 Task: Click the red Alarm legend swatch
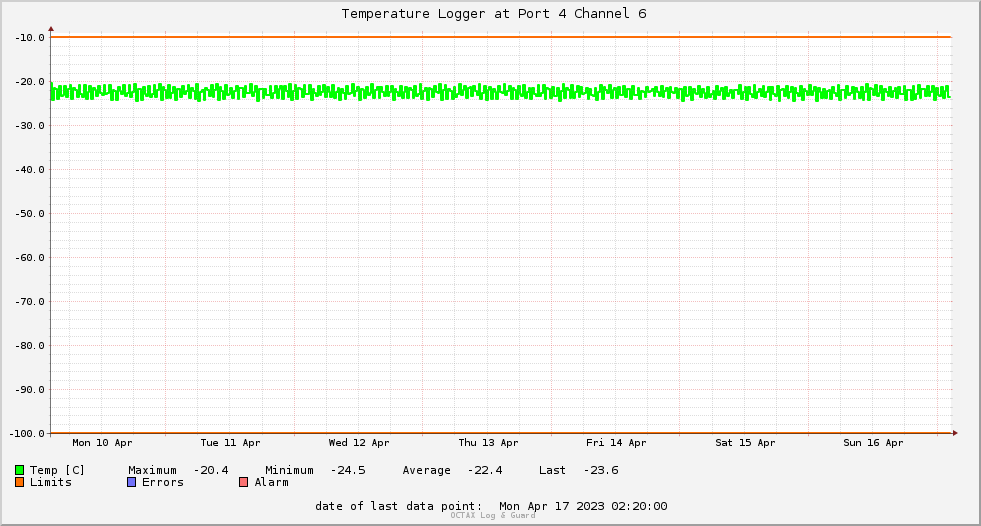pyautogui.click(x=243, y=482)
